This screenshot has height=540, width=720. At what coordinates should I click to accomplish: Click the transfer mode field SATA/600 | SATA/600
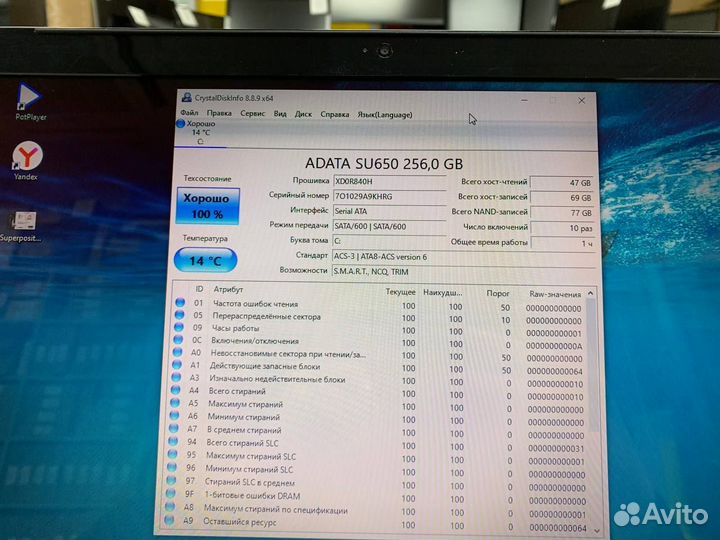[x=389, y=226]
